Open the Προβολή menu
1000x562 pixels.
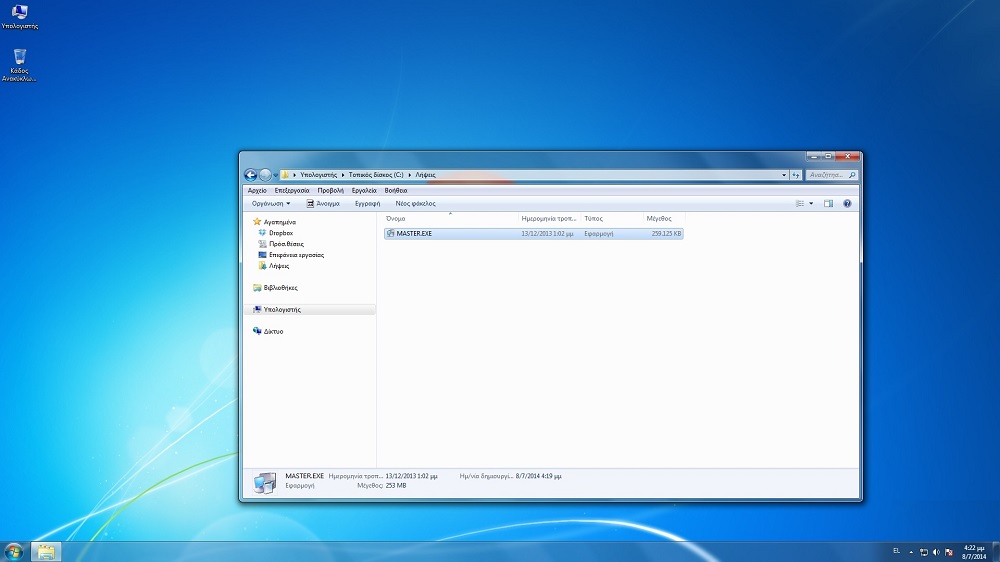pos(330,190)
